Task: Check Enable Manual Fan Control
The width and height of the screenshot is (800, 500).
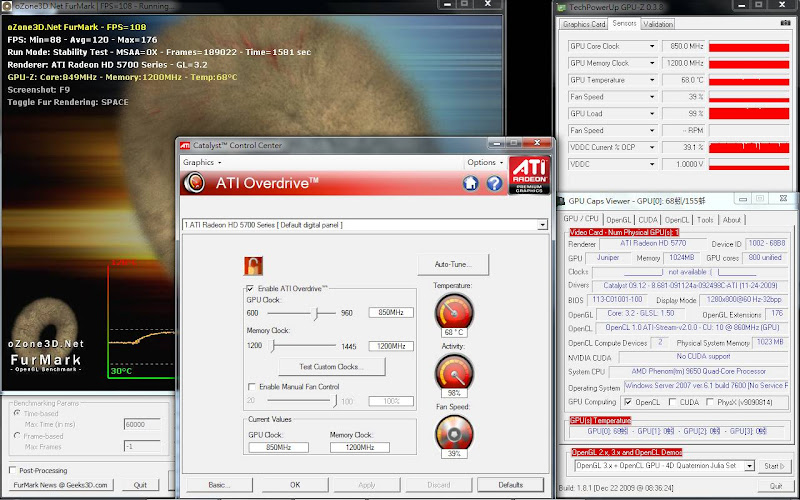Action: click(x=252, y=387)
